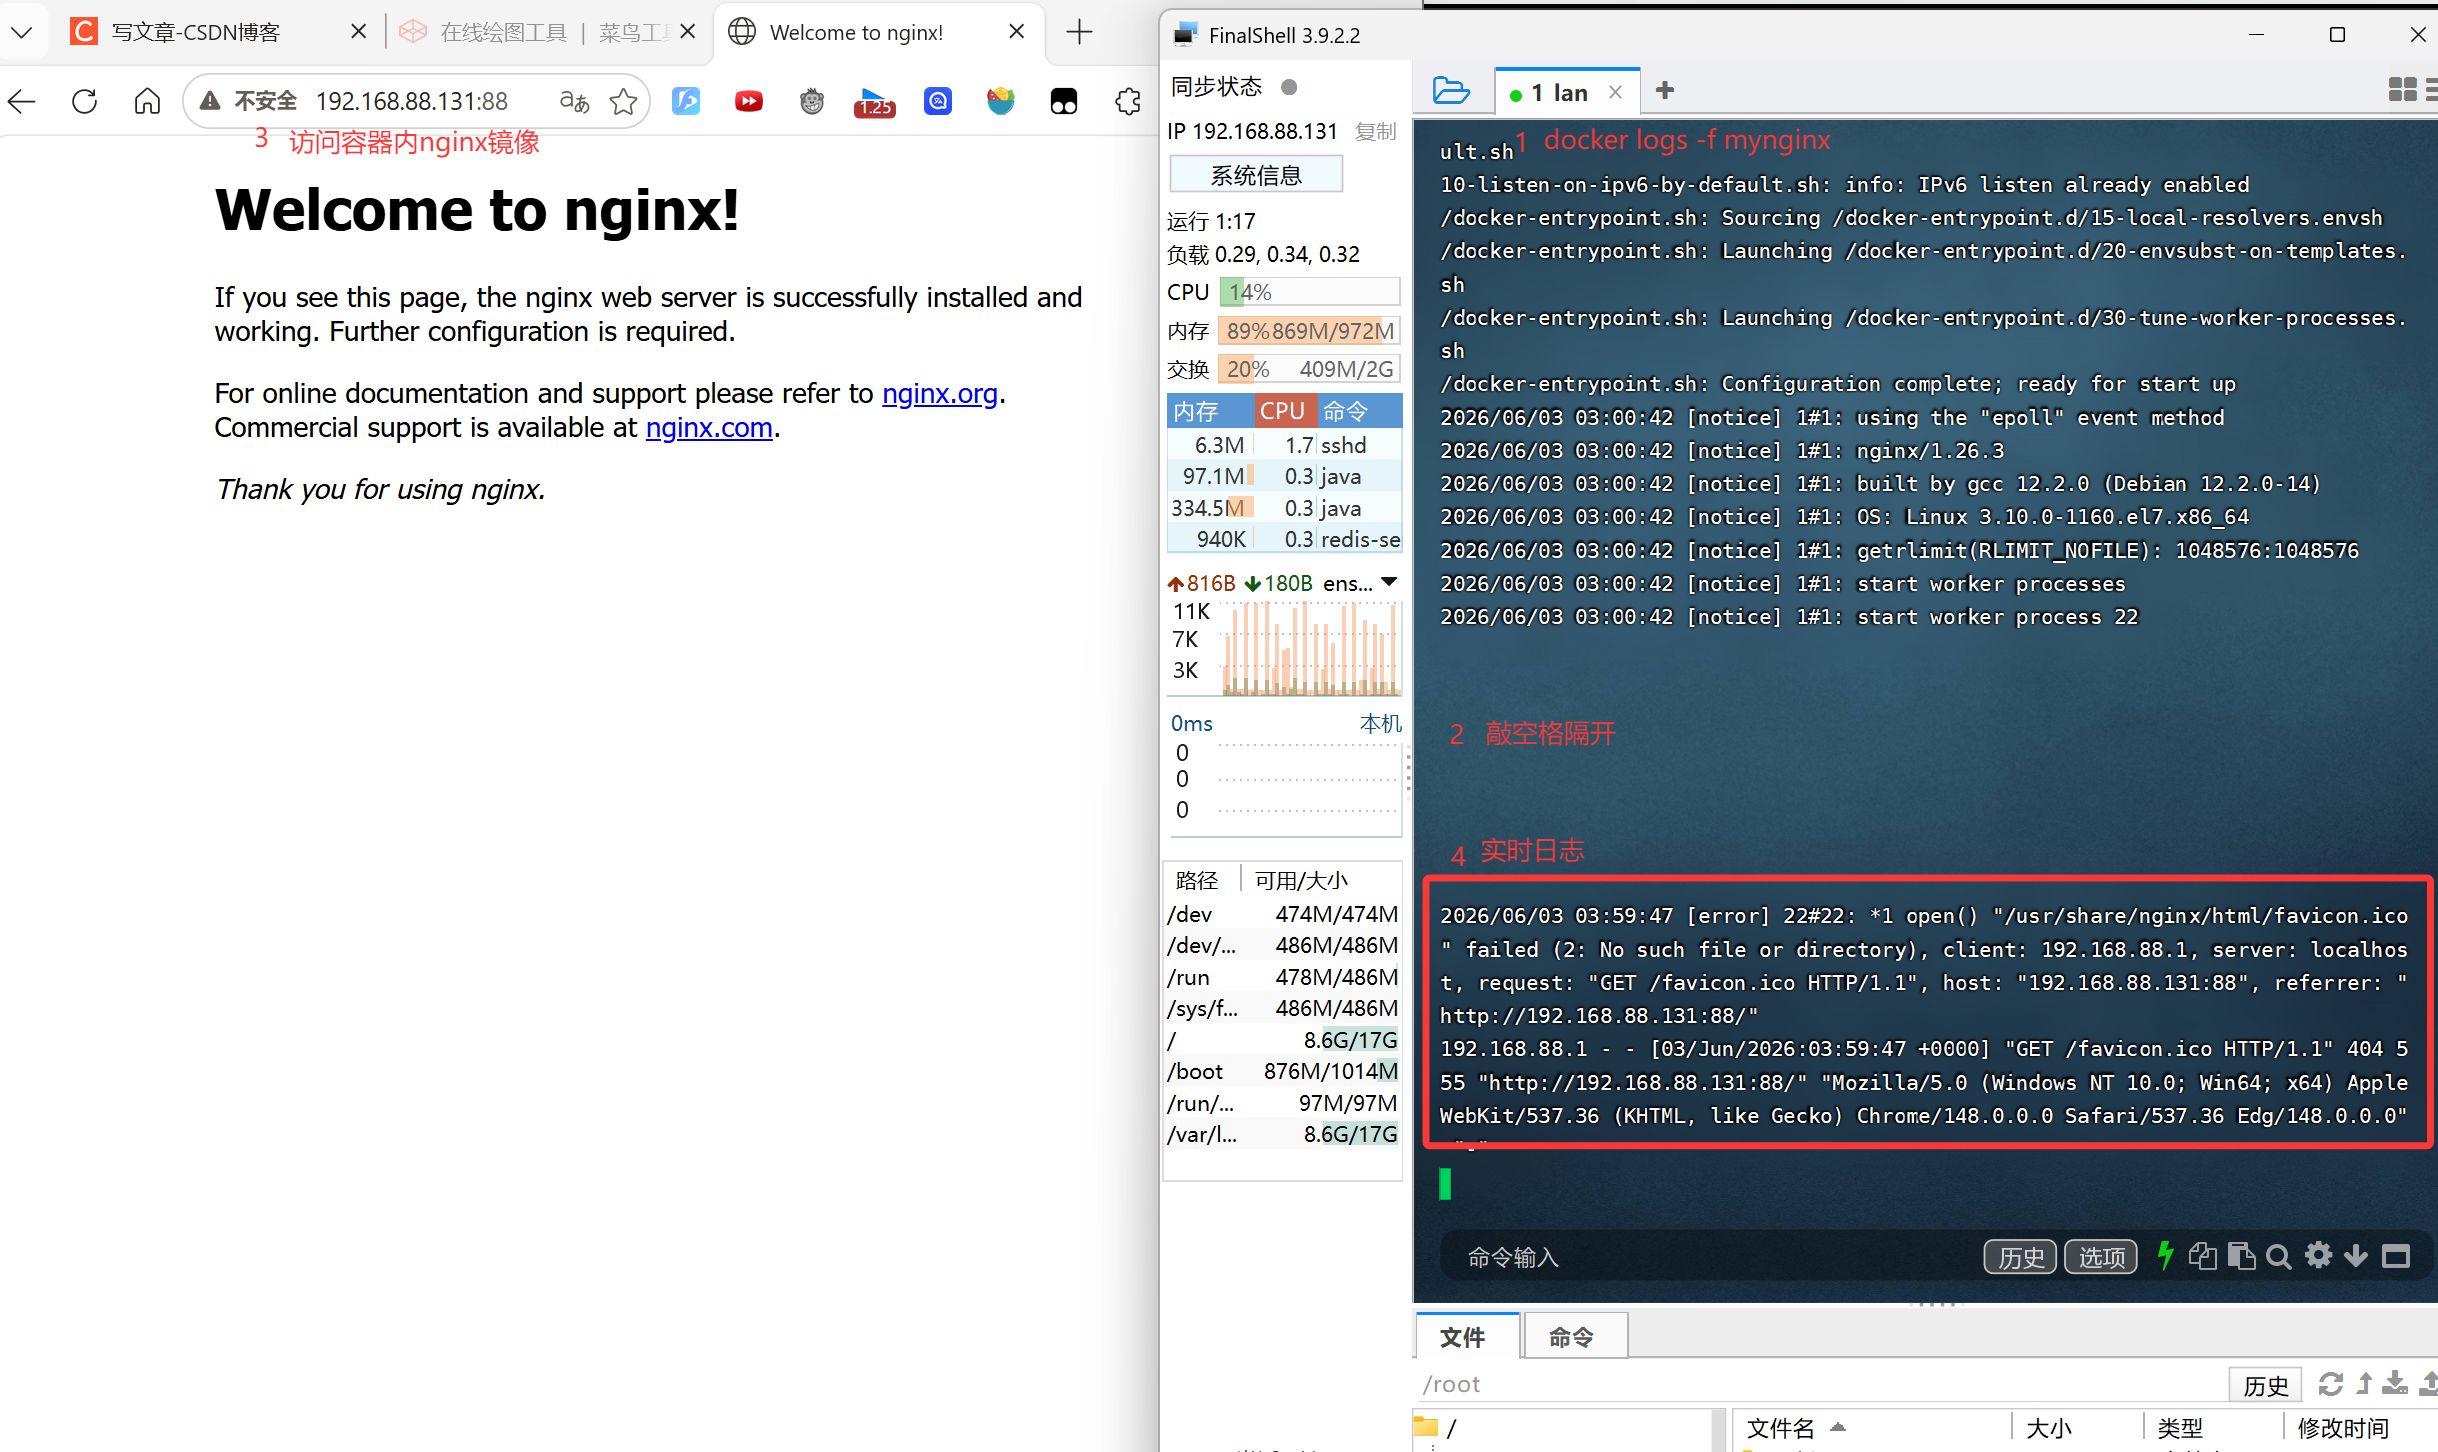Open file panel 历史 path history
The image size is (2438, 1452).
click(x=2265, y=1385)
